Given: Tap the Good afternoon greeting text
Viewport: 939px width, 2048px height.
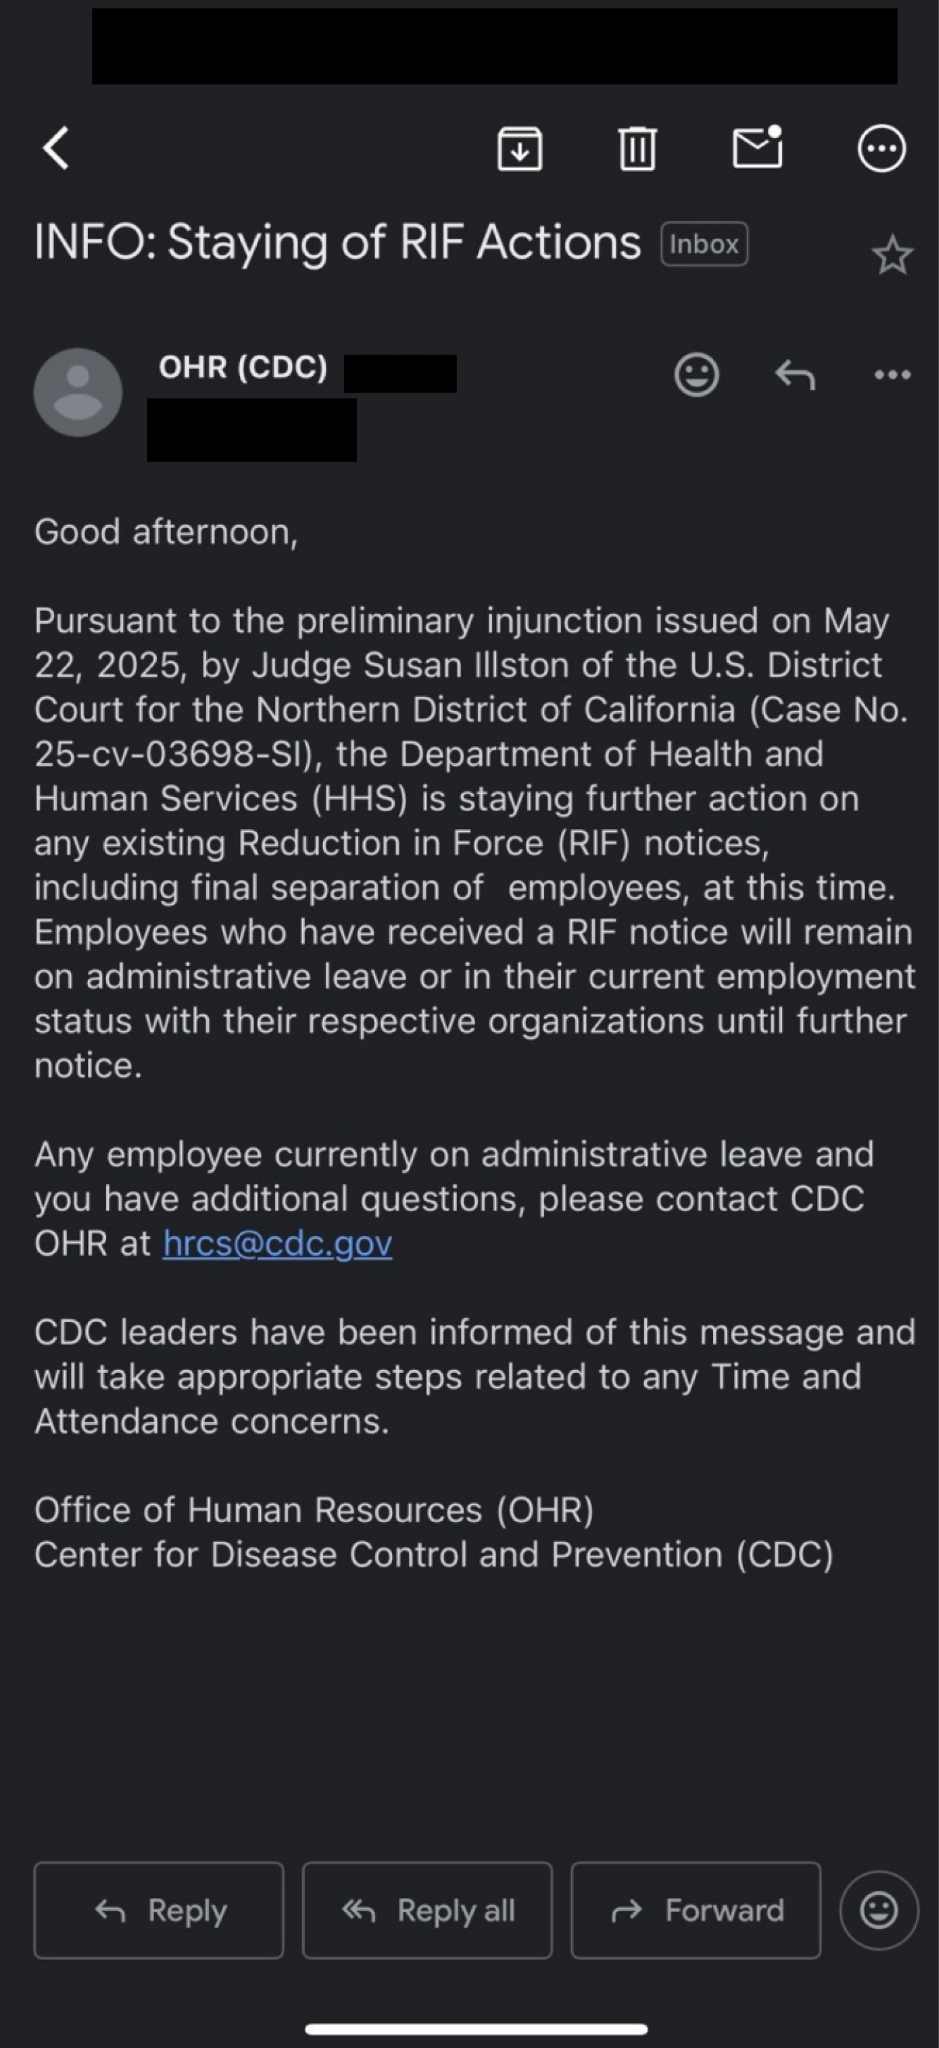Looking at the screenshot, I should 166,531.
